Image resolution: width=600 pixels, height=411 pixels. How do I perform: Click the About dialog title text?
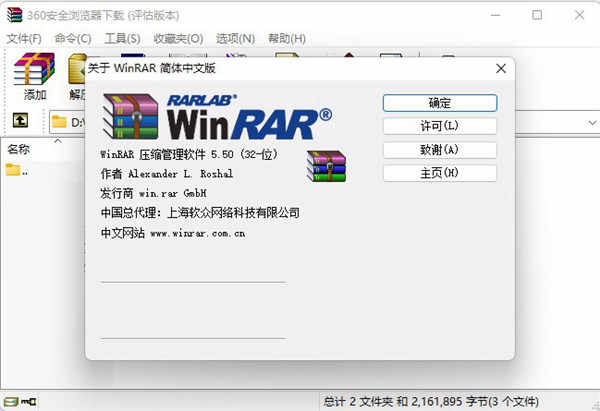pos(152,68)
